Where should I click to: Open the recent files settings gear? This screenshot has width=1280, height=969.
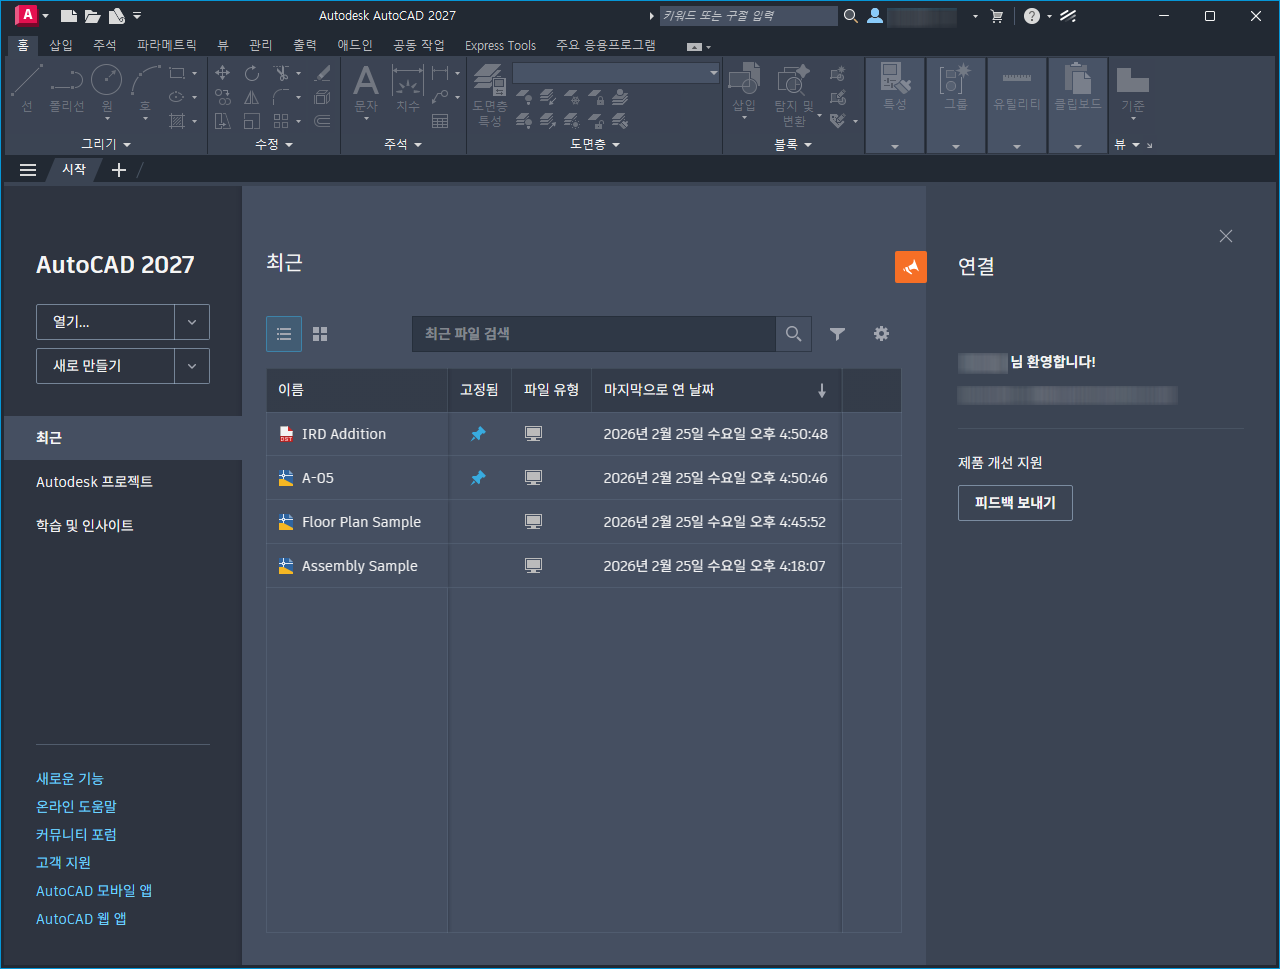881,334
